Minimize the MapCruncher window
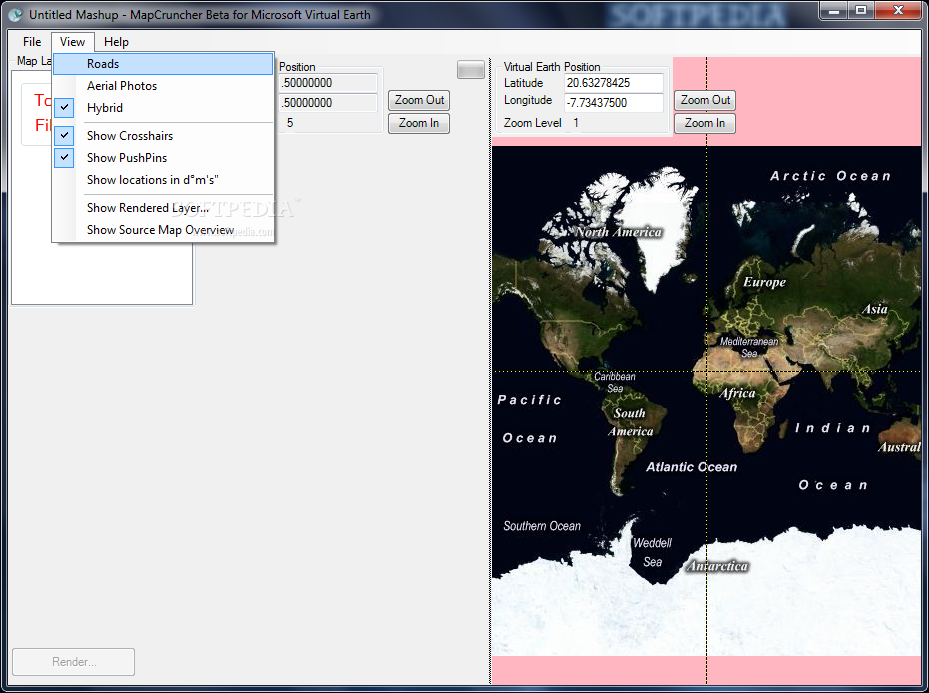 [x=834, y=11]
